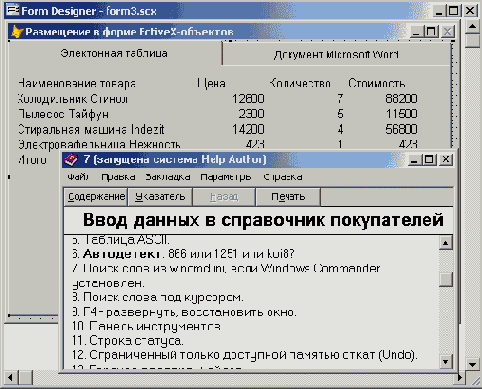
Task: Close the Form Designer window
Action: point(470,11)
